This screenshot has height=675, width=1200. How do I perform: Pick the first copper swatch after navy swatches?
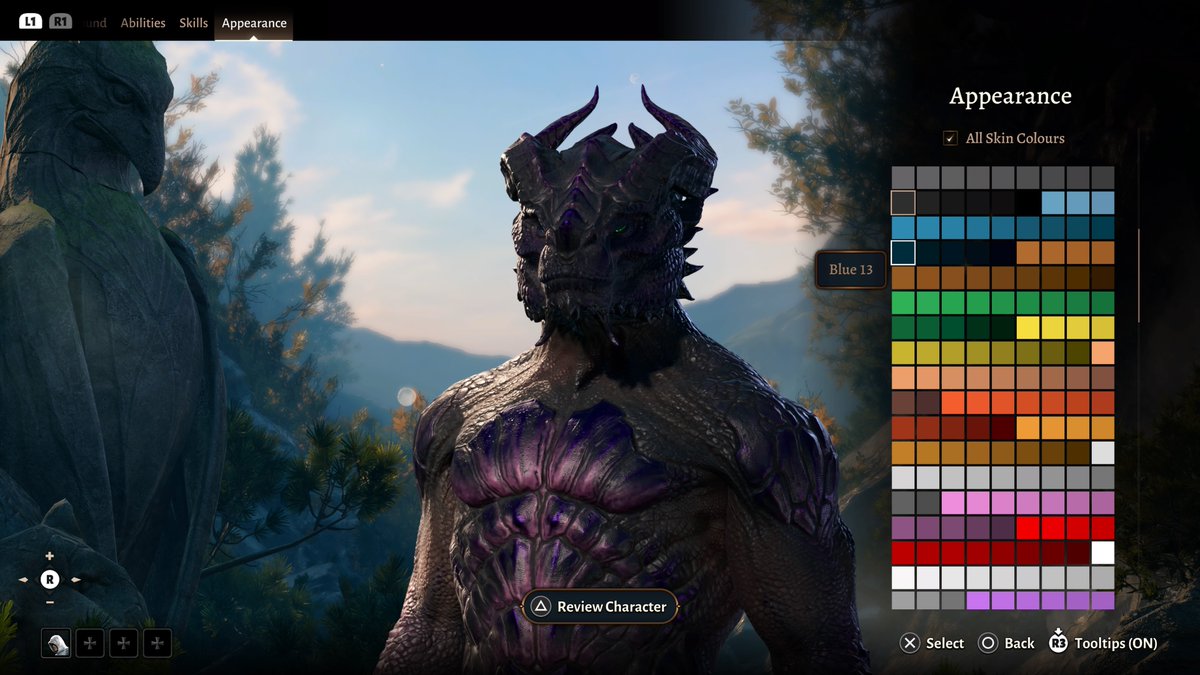pos(1028,252)
